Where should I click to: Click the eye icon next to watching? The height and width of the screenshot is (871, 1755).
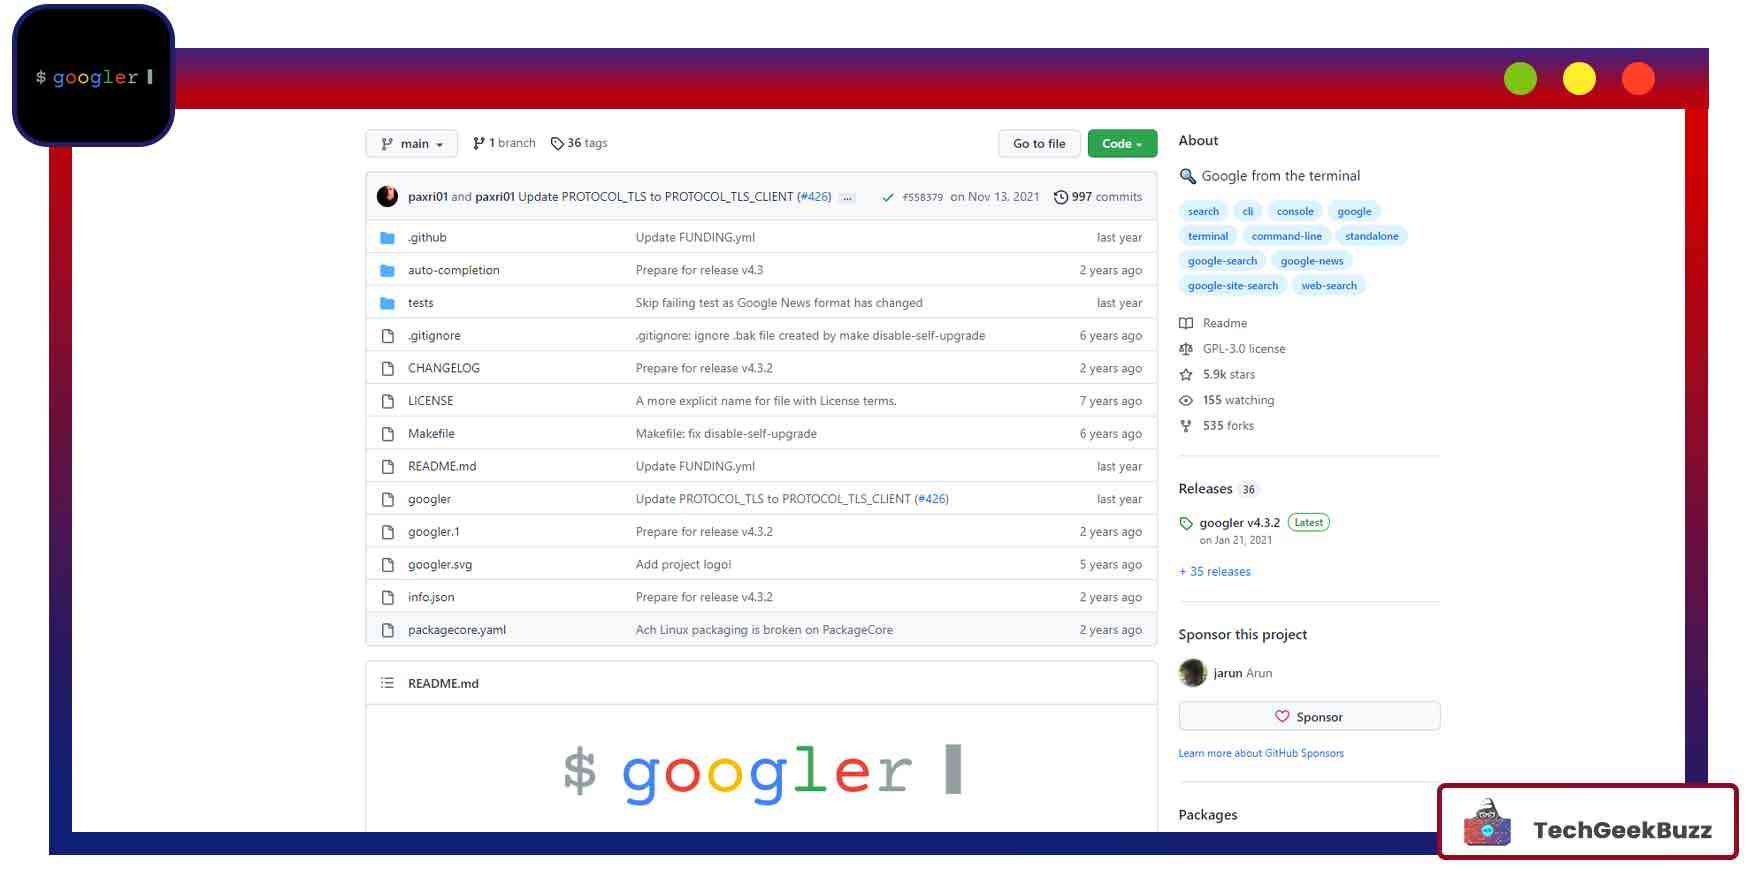coord(1186,400)
